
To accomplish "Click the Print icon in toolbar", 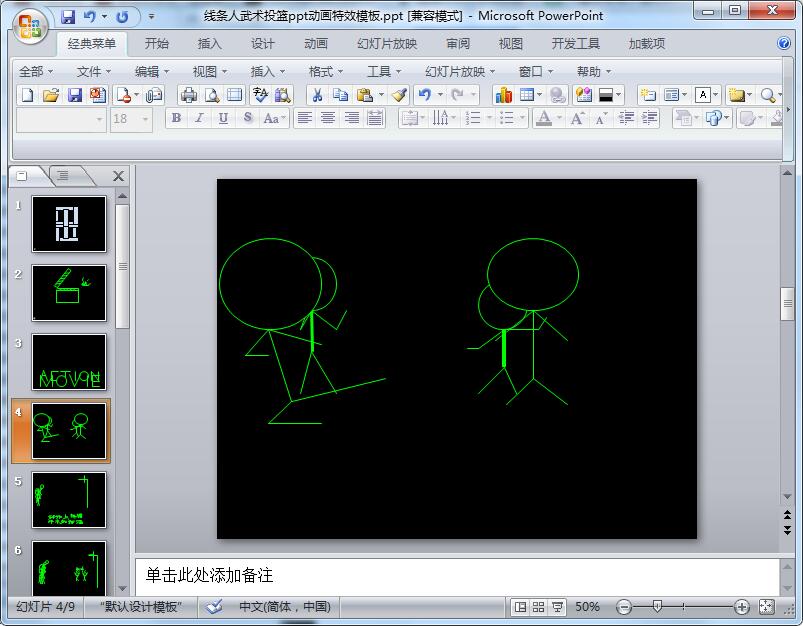I will point(189,95).
